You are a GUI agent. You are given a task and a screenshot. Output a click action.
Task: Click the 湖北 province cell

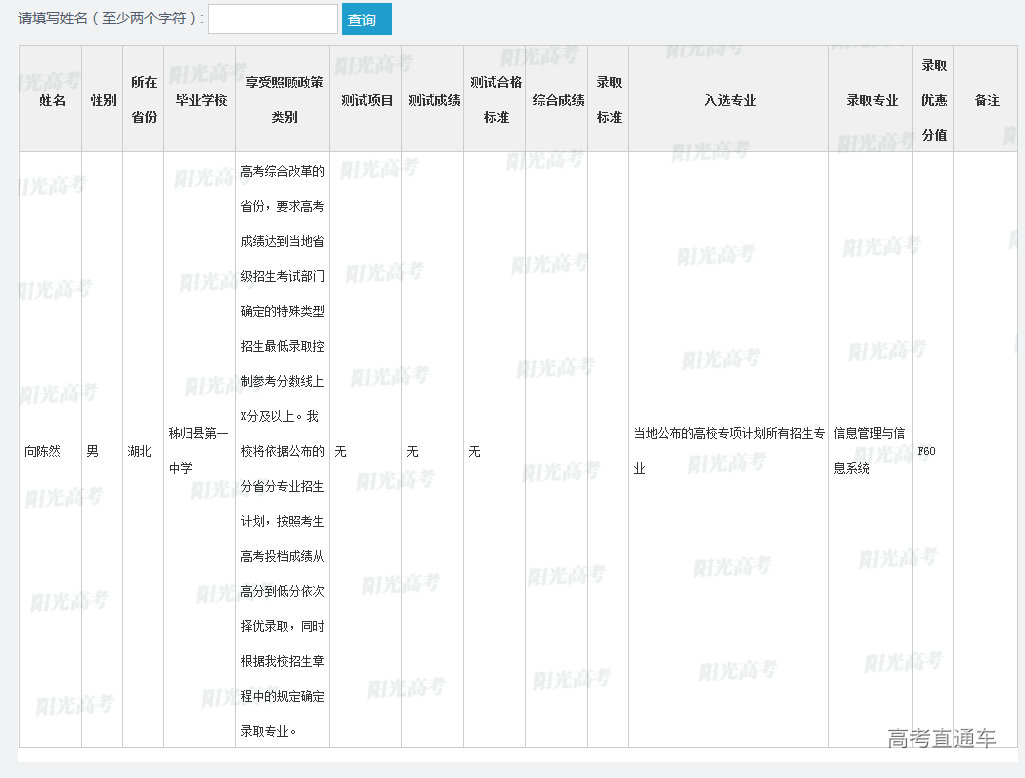coord(140,452)
